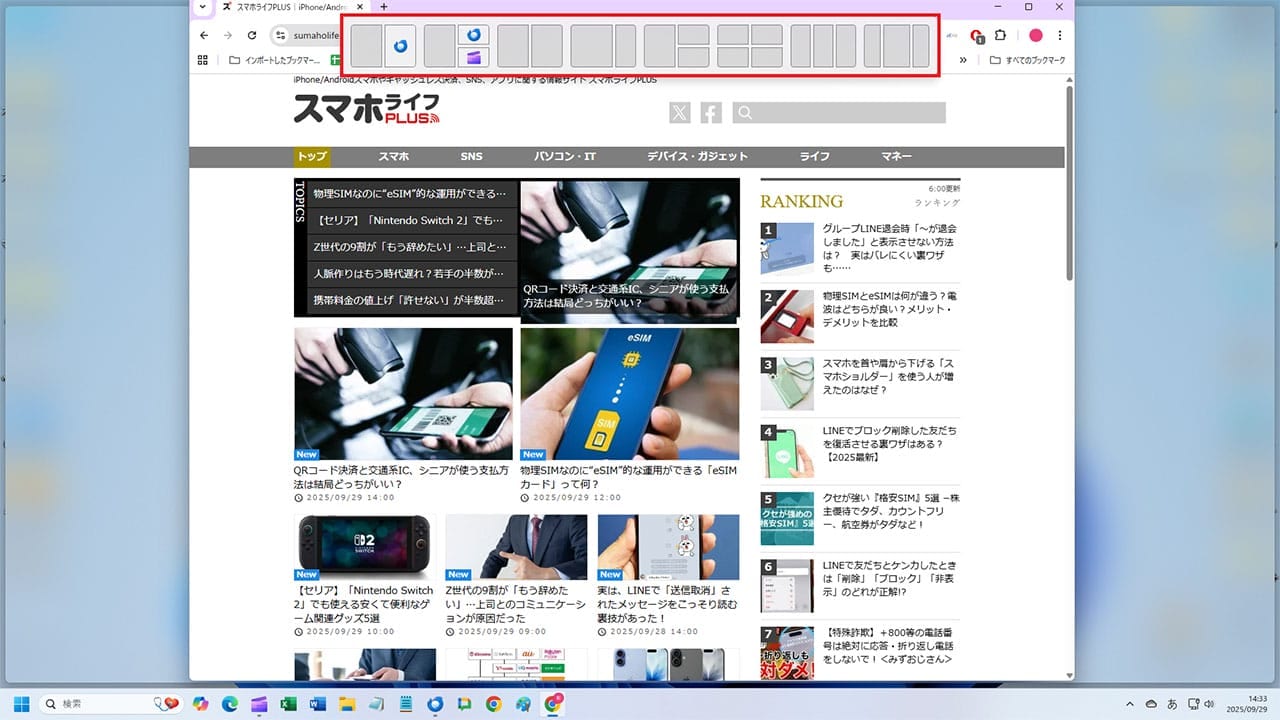
Task: Open the デバイス・ガジェット category
Action: pos(697,157)
